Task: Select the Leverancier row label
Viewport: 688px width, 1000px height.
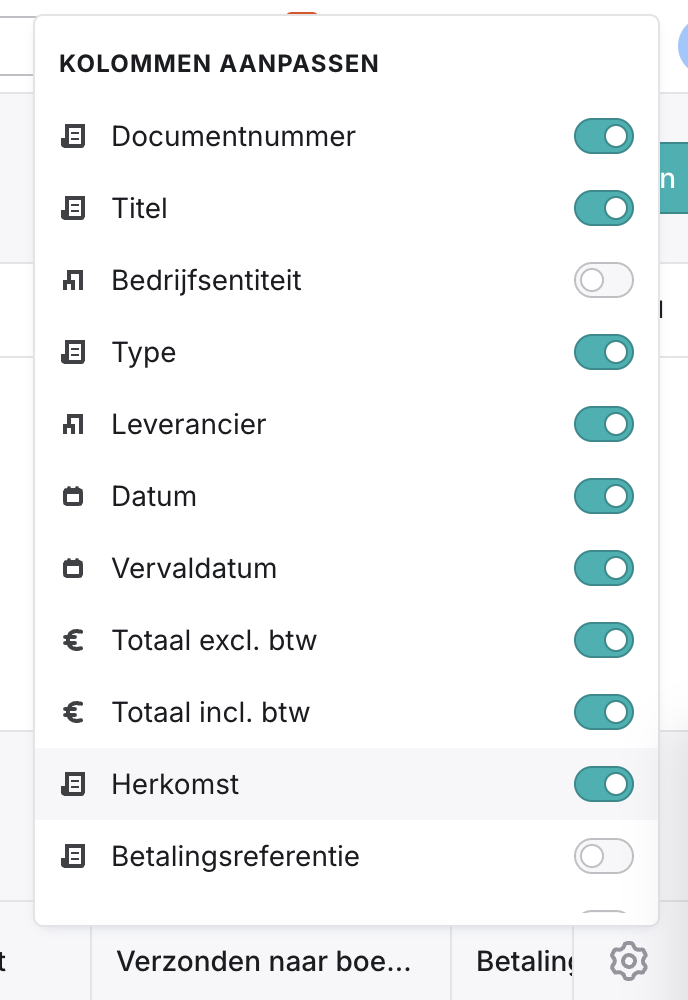Action: tap(188, 424)
